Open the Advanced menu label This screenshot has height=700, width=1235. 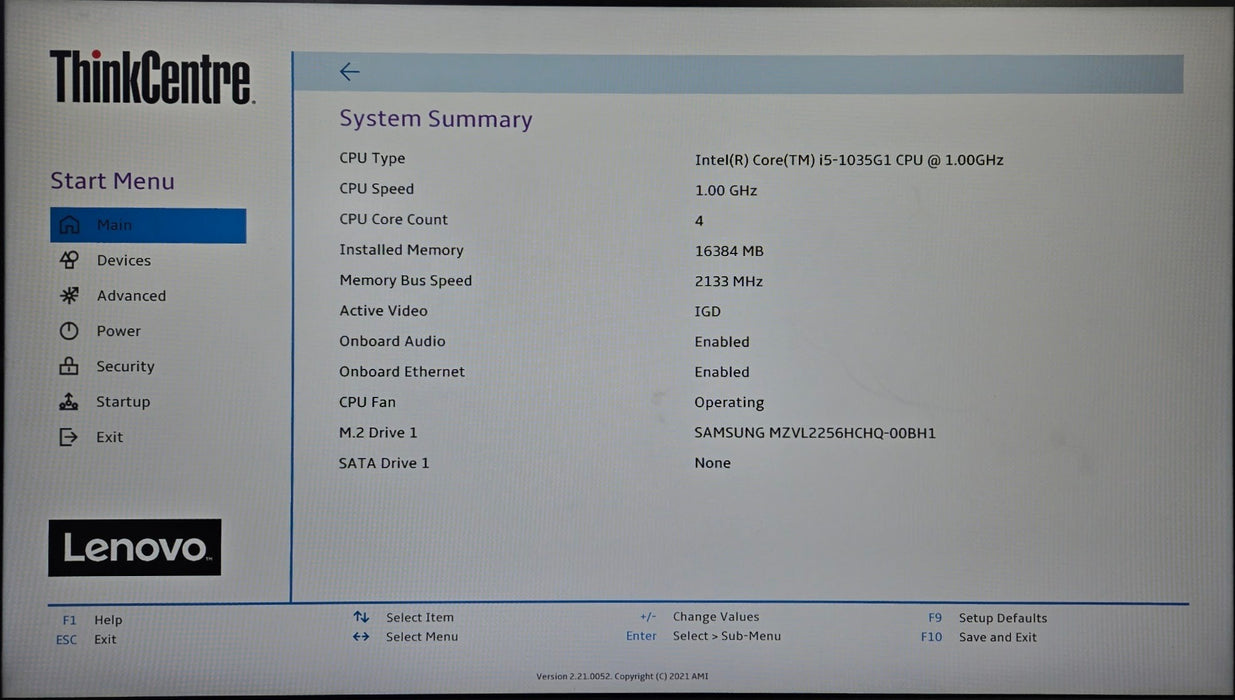point(131,296)
